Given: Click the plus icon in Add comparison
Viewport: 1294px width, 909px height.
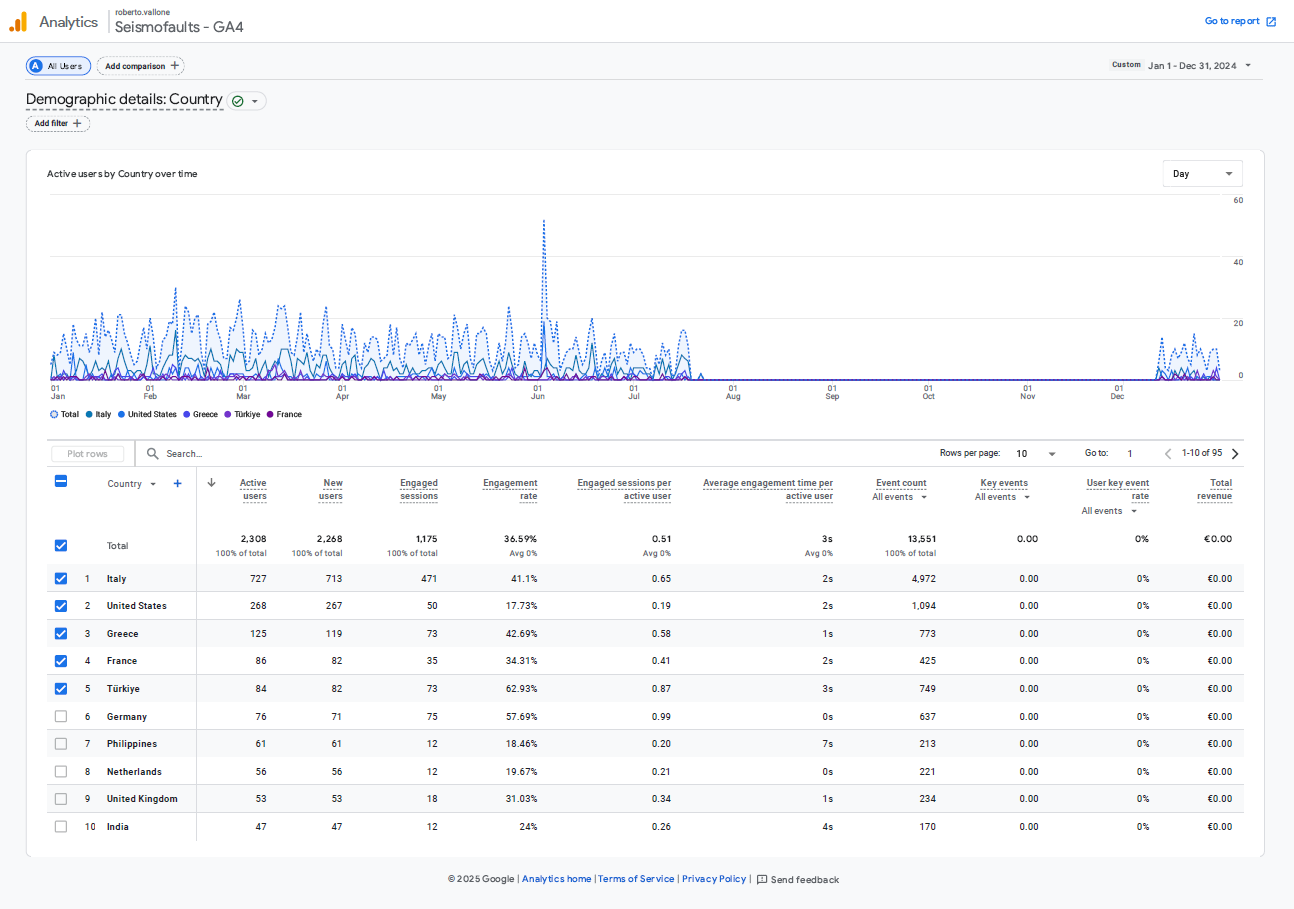Looking at the screenshot, I should coord(175,66).
